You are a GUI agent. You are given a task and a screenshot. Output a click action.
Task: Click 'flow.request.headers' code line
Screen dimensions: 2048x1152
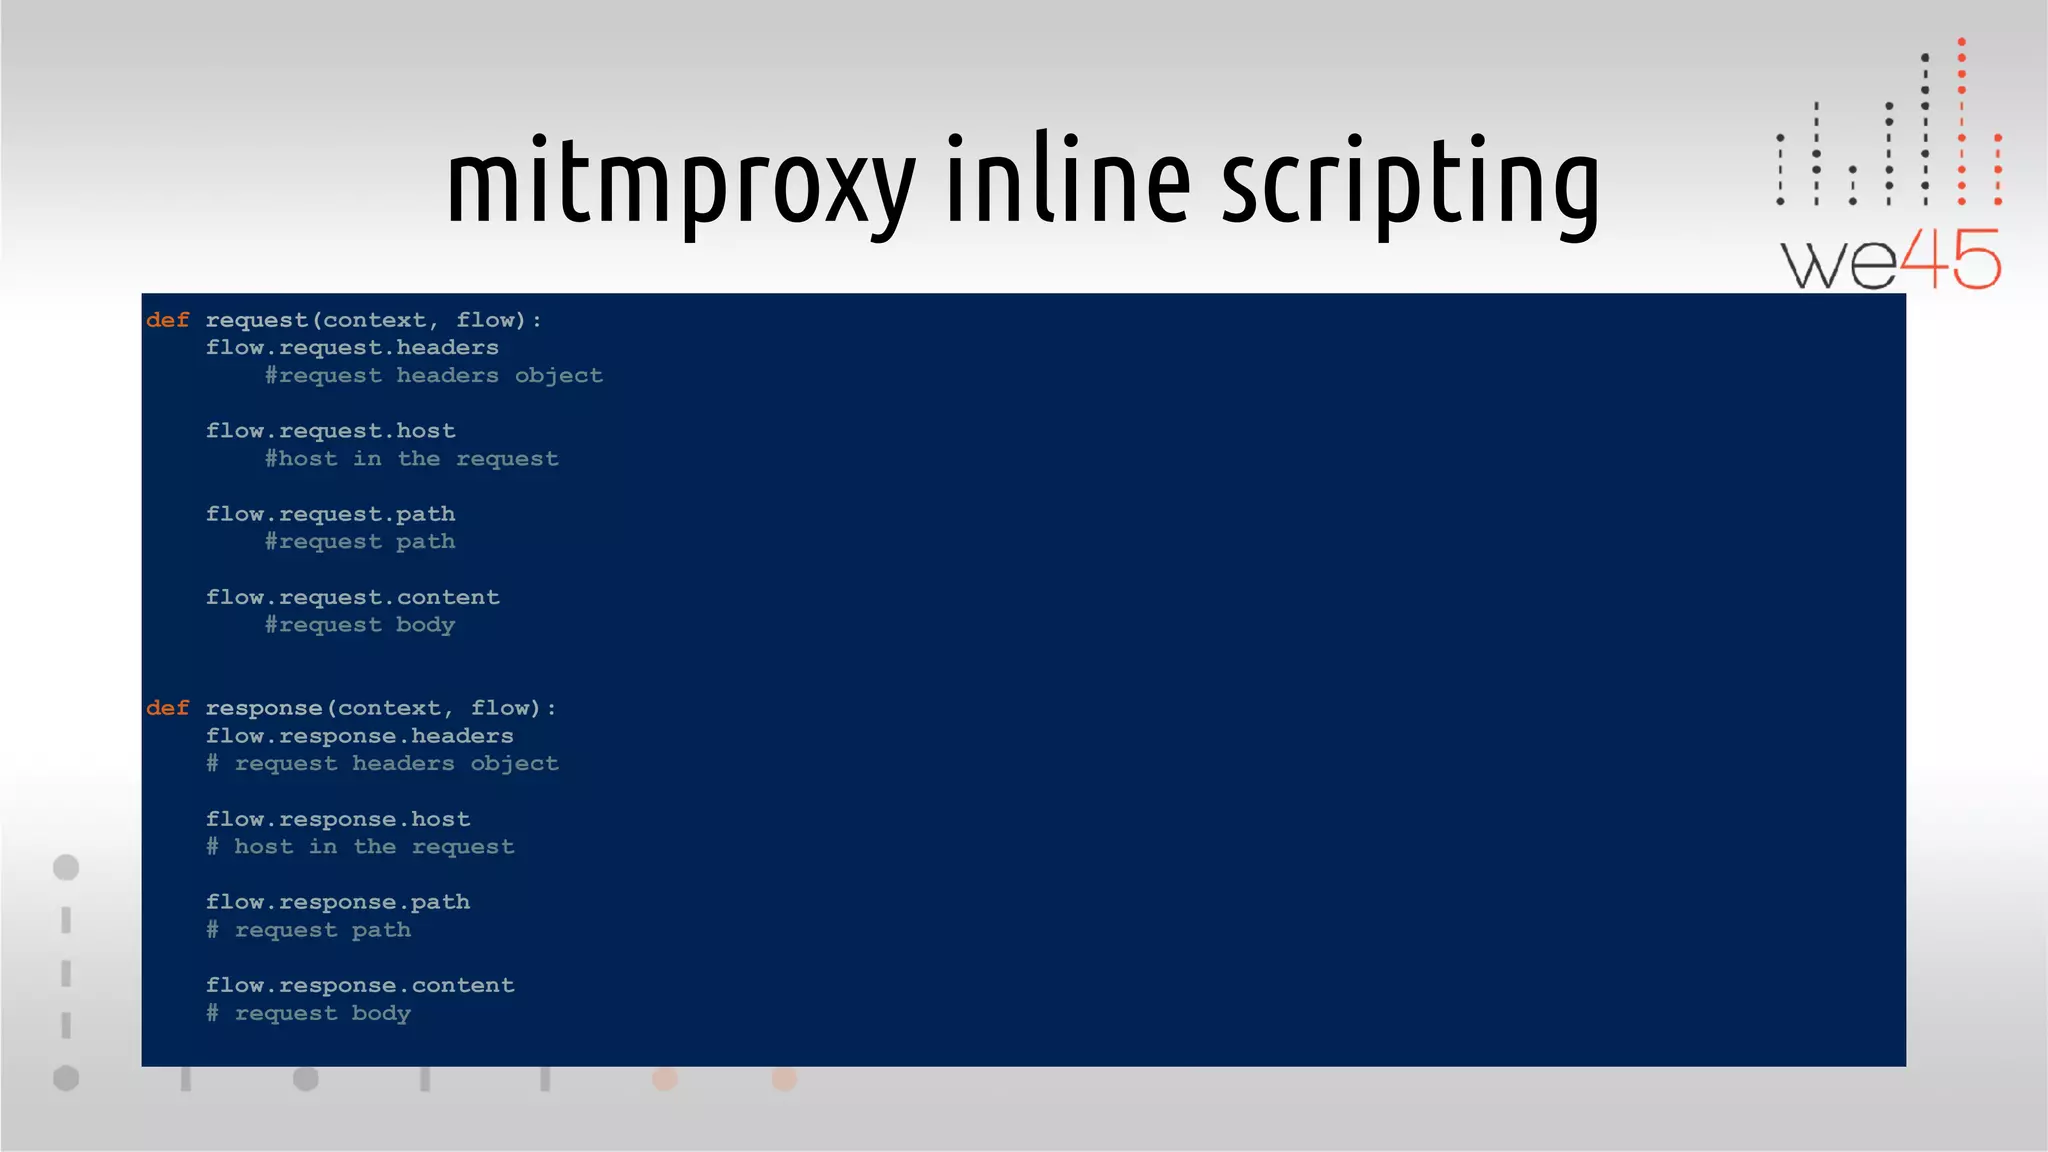(x=352, y=348)
